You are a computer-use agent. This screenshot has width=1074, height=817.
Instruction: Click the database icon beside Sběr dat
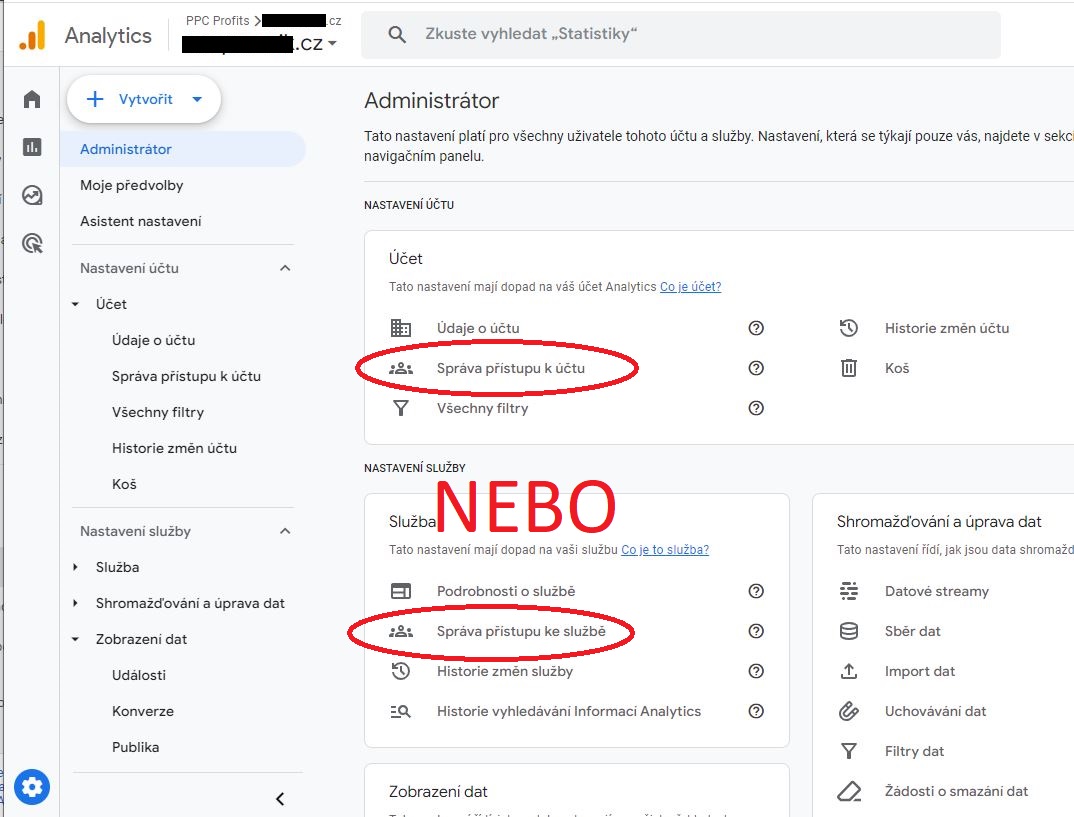[849, 631]
